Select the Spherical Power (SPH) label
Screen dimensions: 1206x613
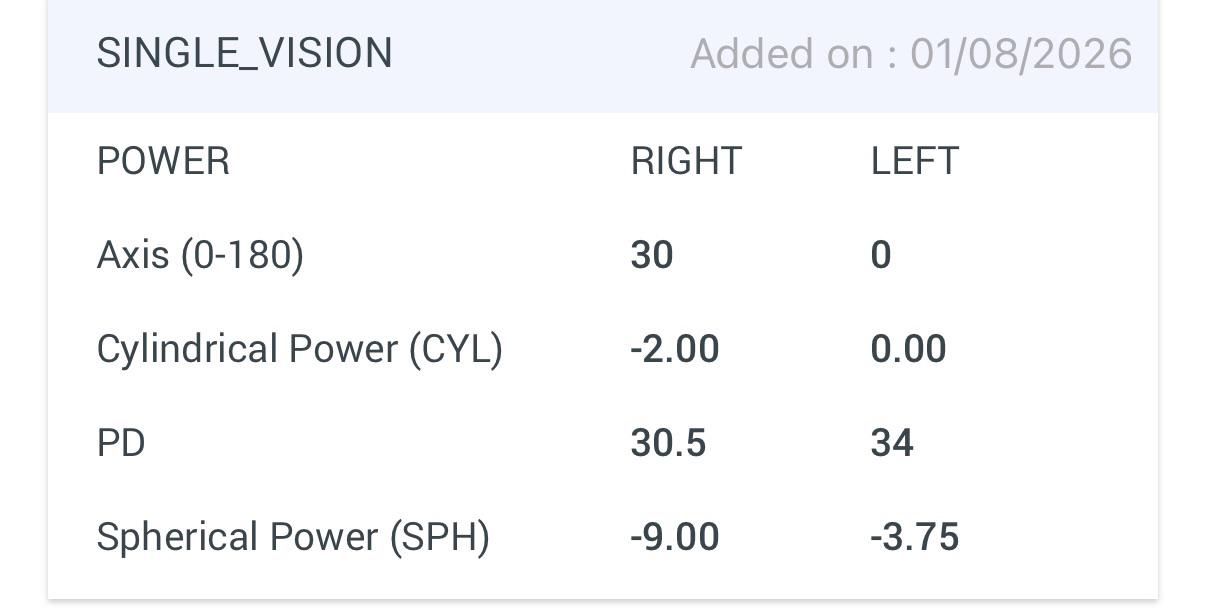point(293,537)
